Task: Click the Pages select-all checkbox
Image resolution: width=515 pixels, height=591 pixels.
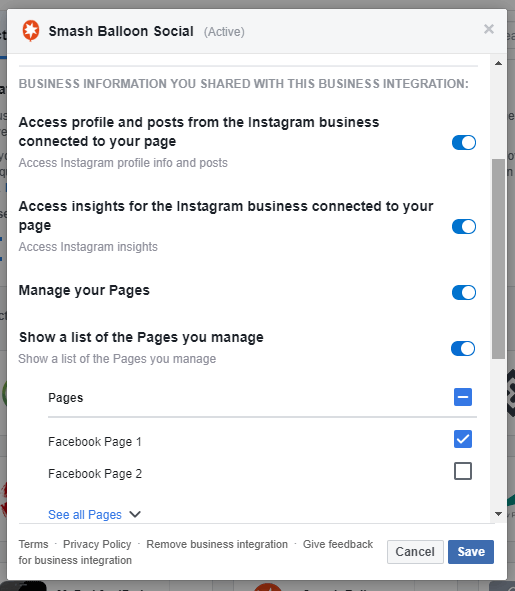Action: 463,397
